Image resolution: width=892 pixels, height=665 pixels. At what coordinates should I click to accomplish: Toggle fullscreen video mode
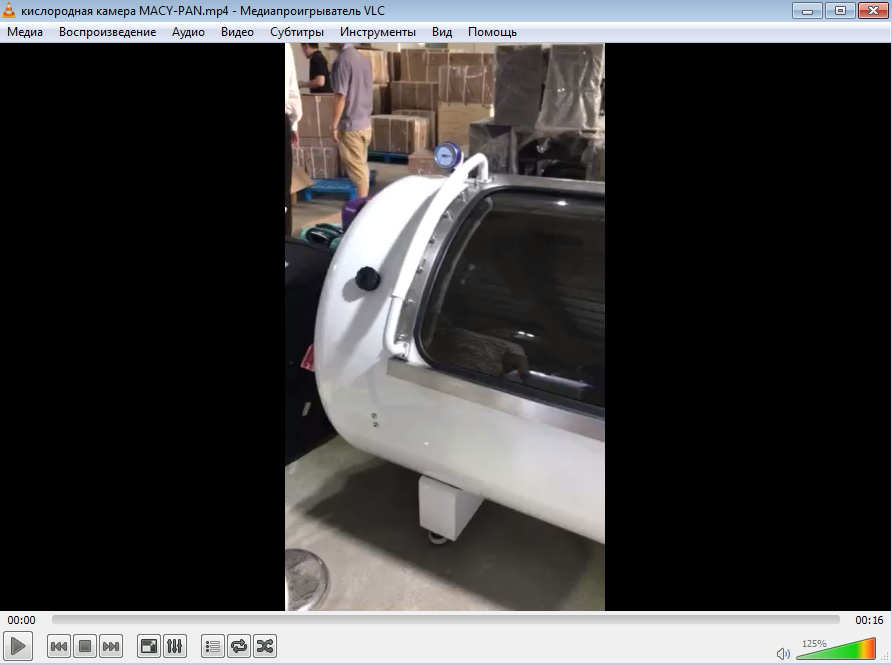point(148,646)
